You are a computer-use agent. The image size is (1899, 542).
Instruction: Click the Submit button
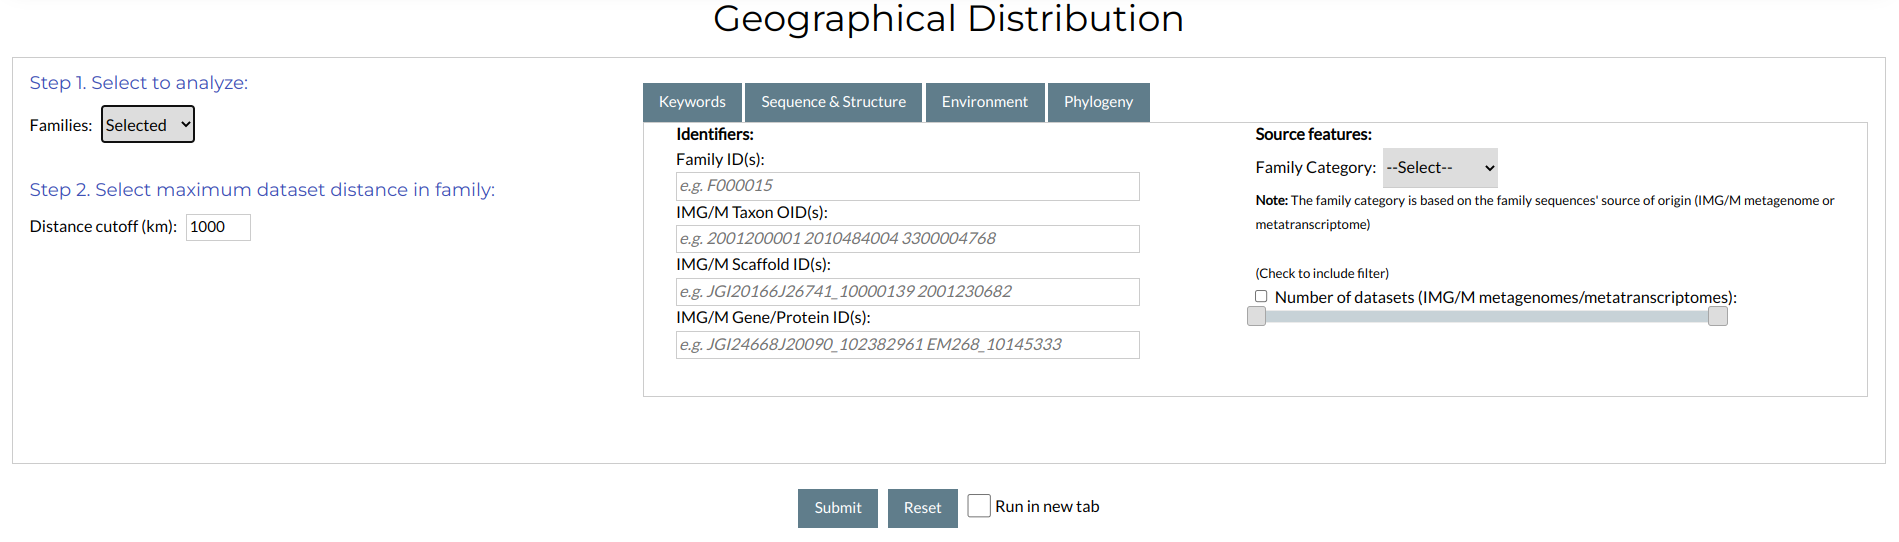pos(838,508)
